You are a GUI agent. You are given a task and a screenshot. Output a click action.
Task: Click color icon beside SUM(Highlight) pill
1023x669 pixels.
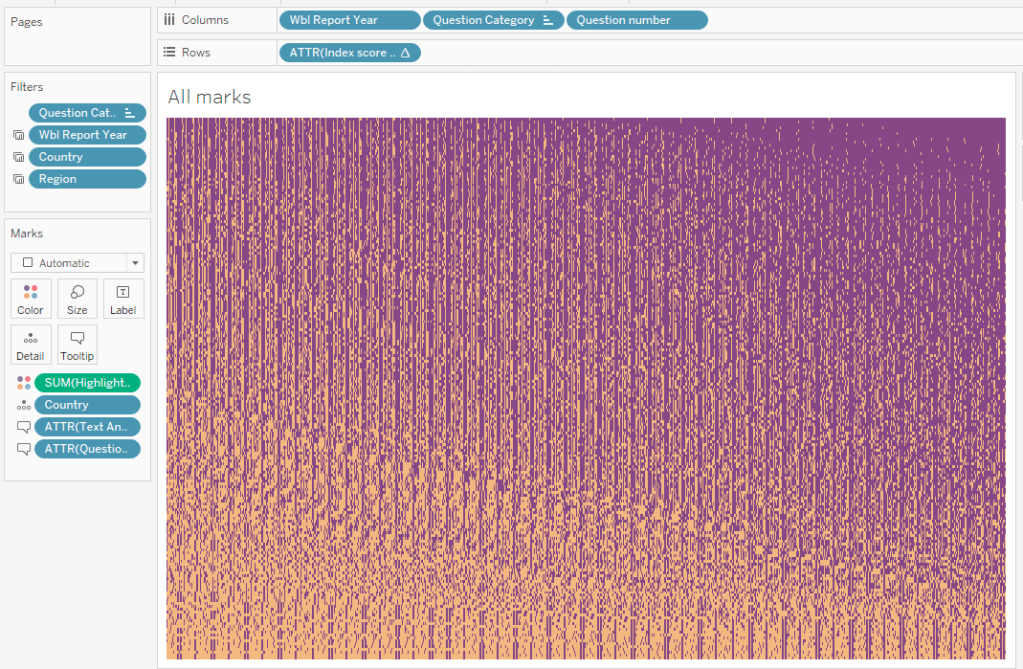pos(23,383)
